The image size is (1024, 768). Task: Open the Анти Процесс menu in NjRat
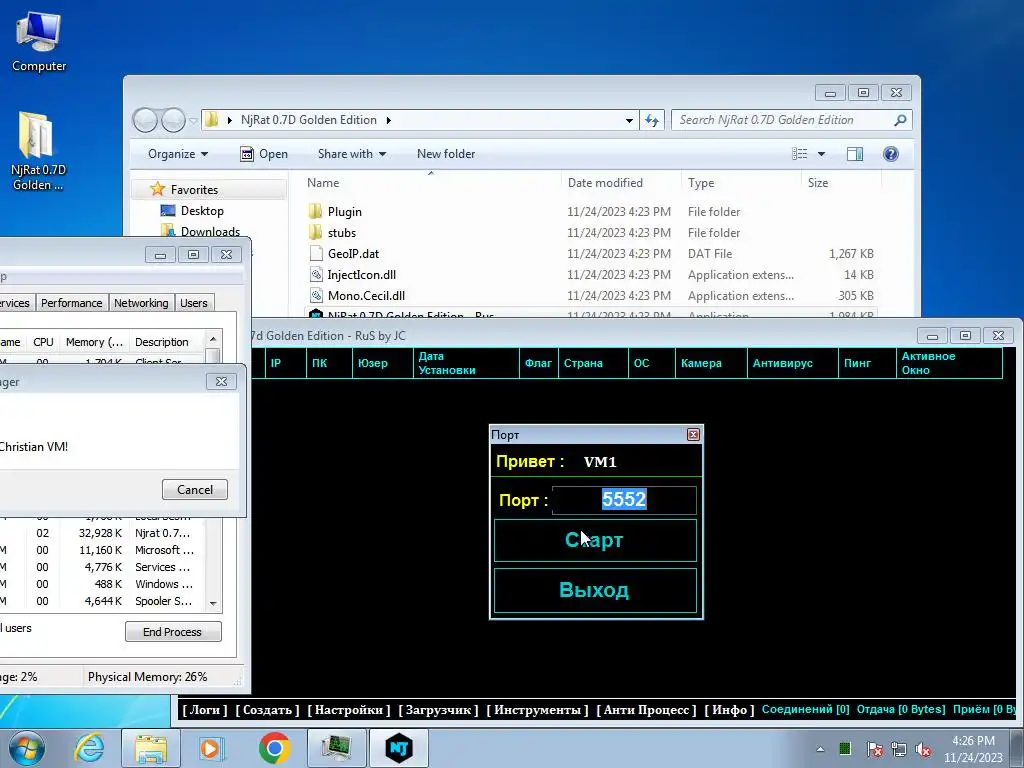point(647,710)
